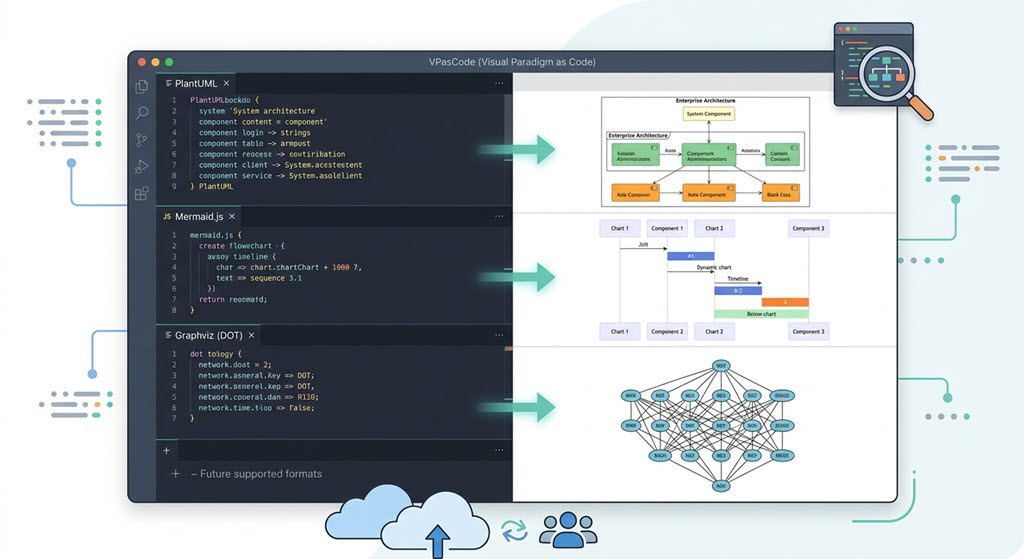Click the 'return reommatd;' line
Viewport: 1024px width, 559px height.
coord(233,300)
